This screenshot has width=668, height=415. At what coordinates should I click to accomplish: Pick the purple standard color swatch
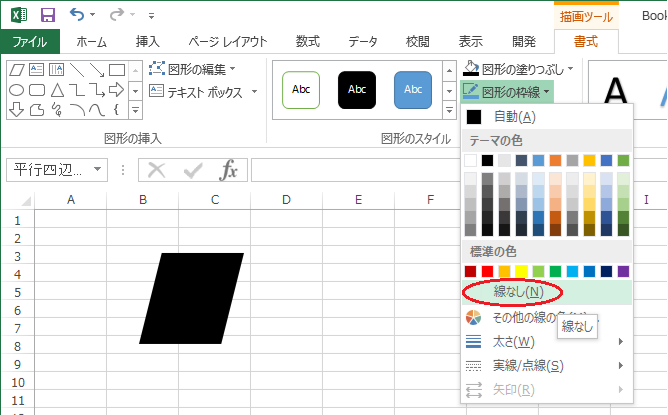click(x=623, y=271)
